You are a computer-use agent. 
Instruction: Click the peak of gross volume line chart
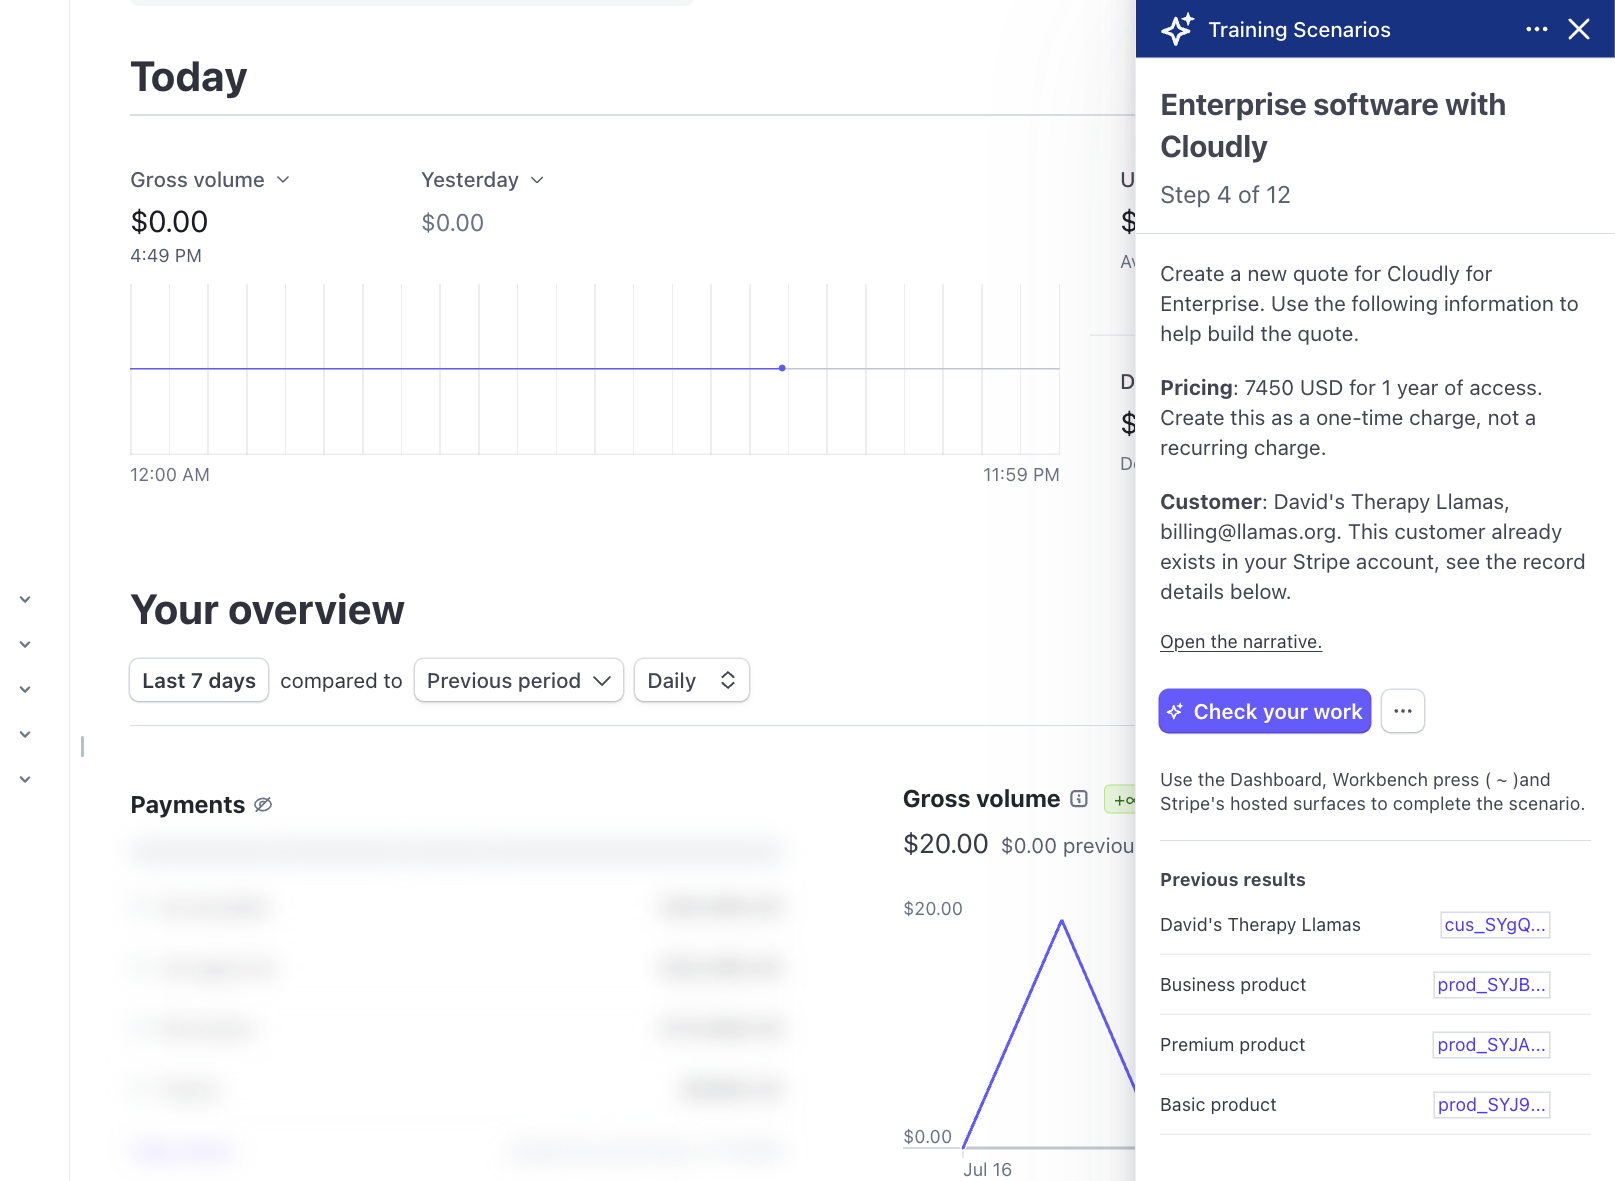(1062, 921)
